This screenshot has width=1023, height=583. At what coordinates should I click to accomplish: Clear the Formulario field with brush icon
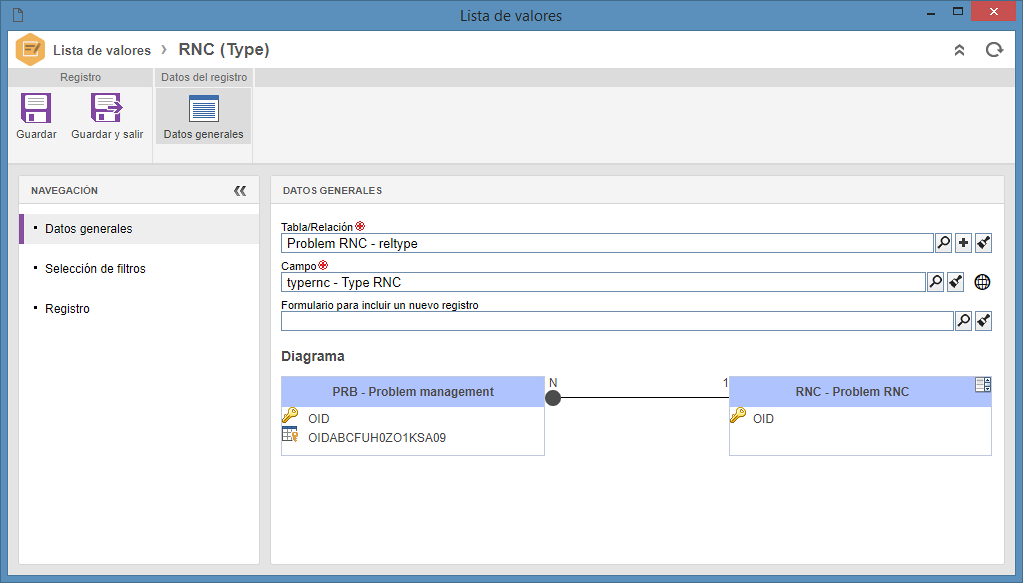click(x=984, y=321)
